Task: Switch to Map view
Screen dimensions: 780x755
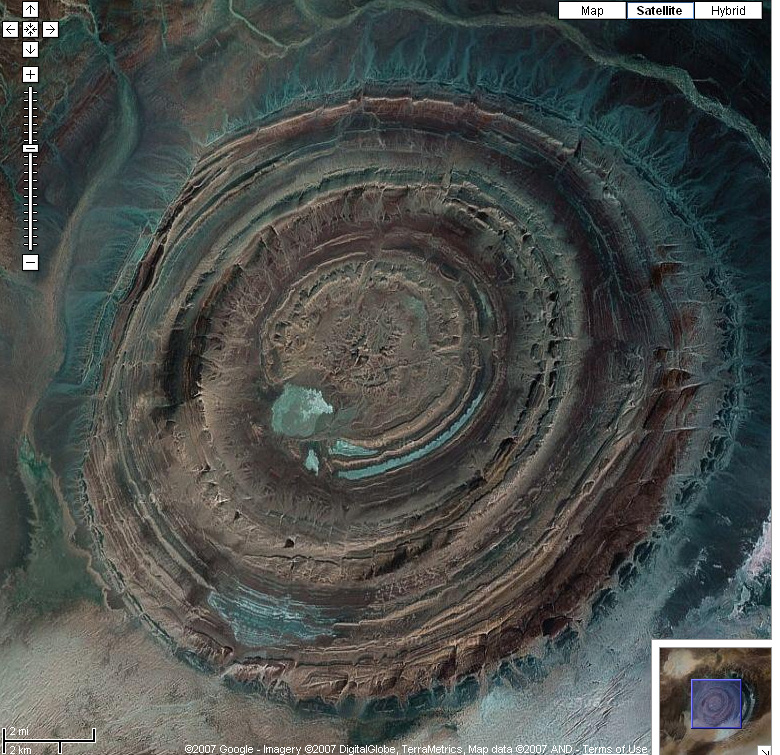Action: [592, 11]
